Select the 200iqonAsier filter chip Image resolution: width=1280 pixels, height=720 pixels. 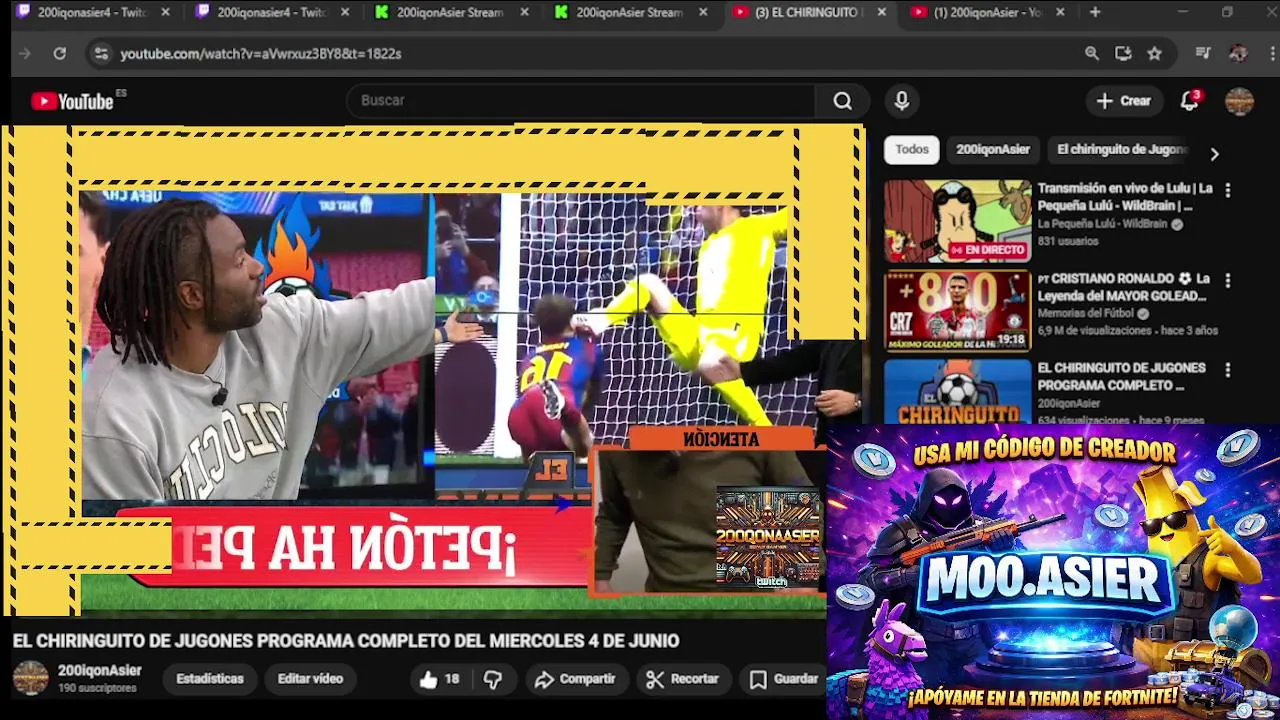click(x=992, y=149)
